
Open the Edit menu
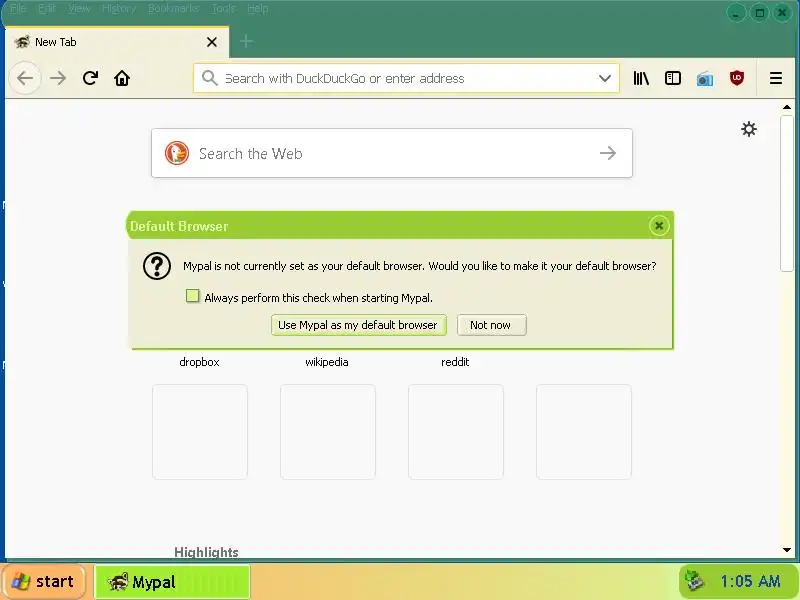point(46,9)
